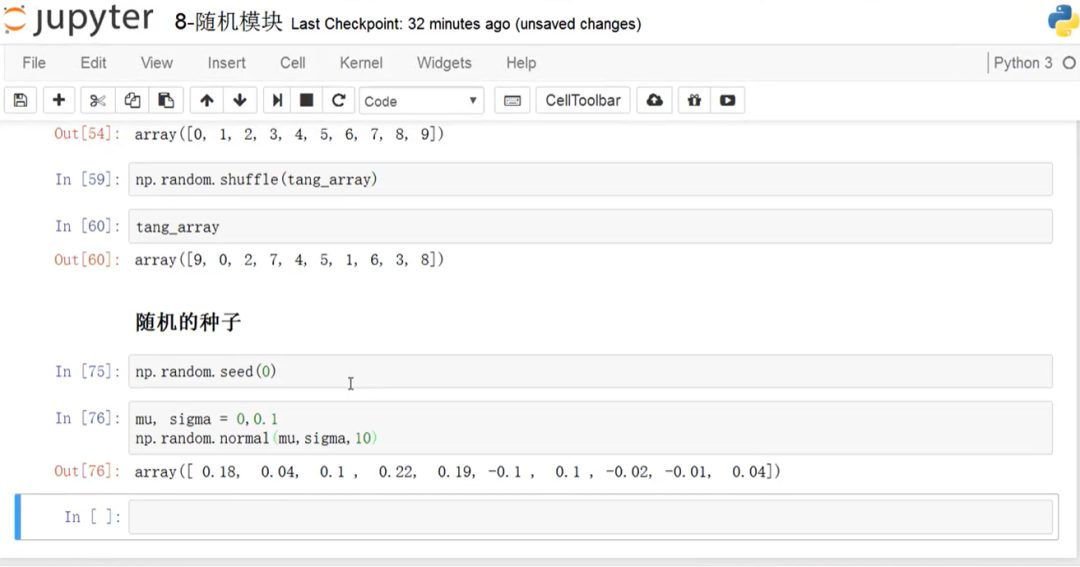Move selected cell up arrow
The width and height of the screenshot is (1080, 567).
point(206,101)
